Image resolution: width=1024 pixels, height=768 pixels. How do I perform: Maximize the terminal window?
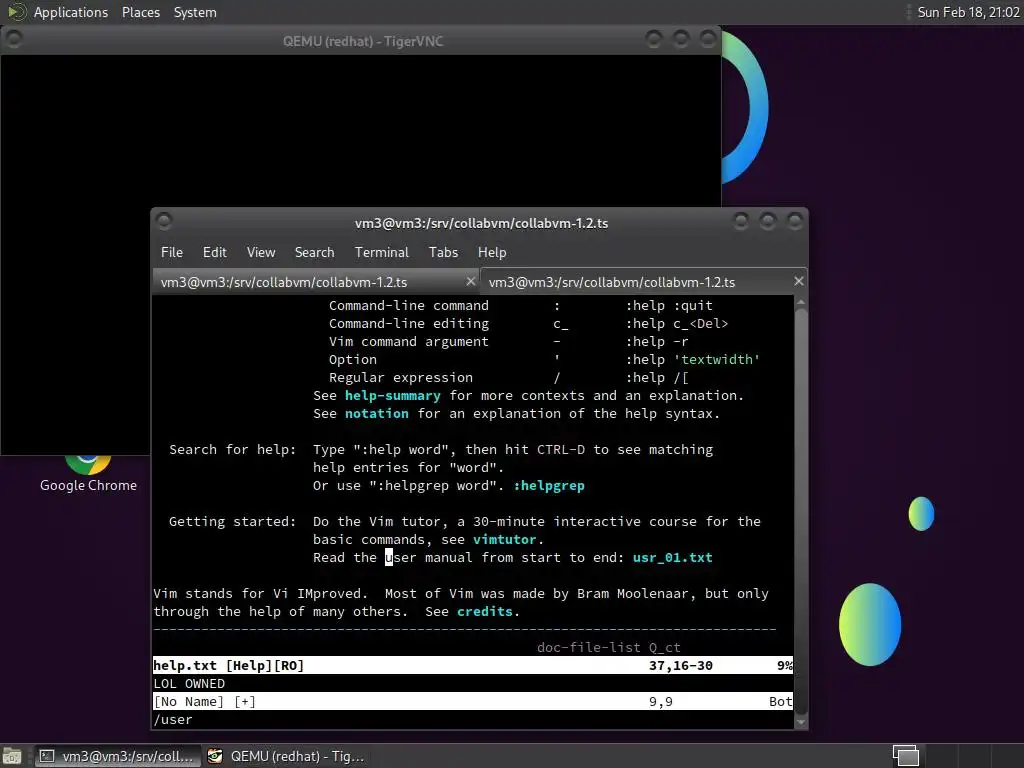[767, 221]
